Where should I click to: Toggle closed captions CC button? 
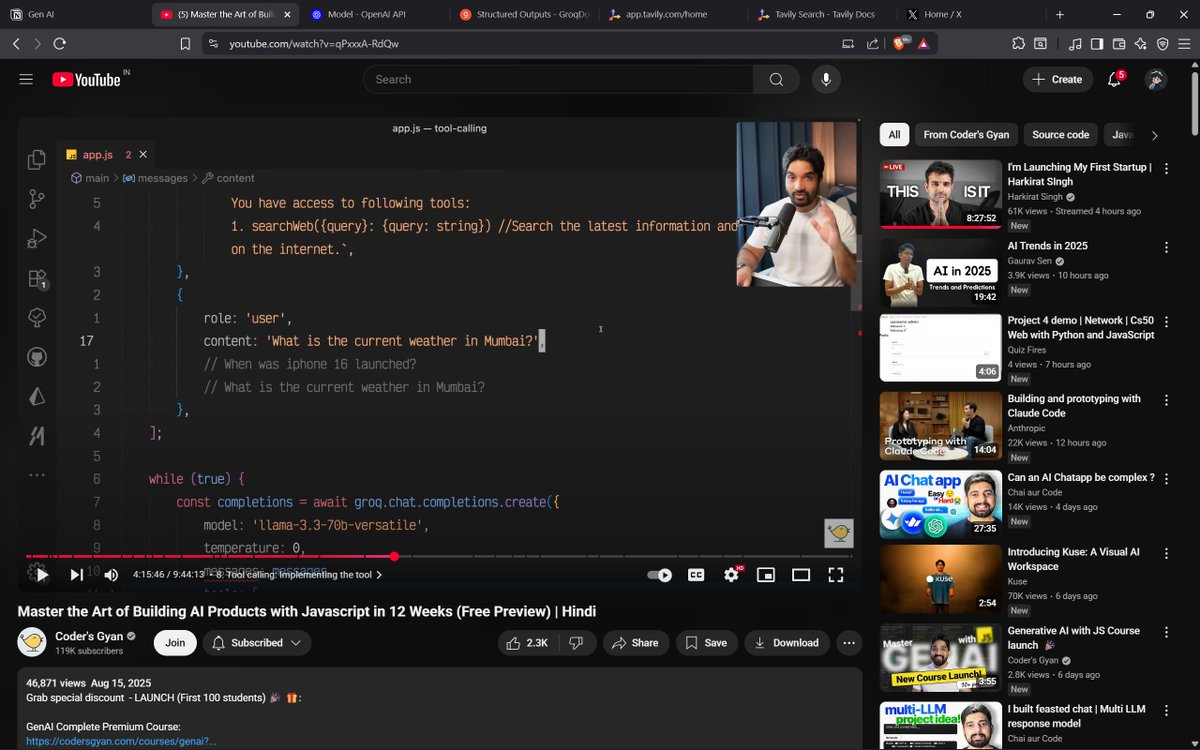pyautogui.click(x=696, y=575)
